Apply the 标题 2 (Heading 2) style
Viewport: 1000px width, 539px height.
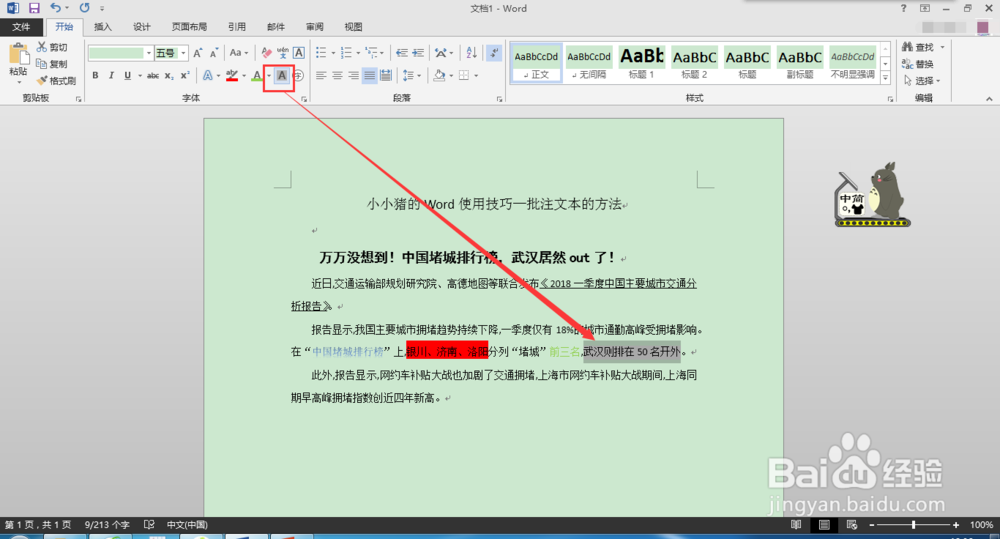coord(695,63)
